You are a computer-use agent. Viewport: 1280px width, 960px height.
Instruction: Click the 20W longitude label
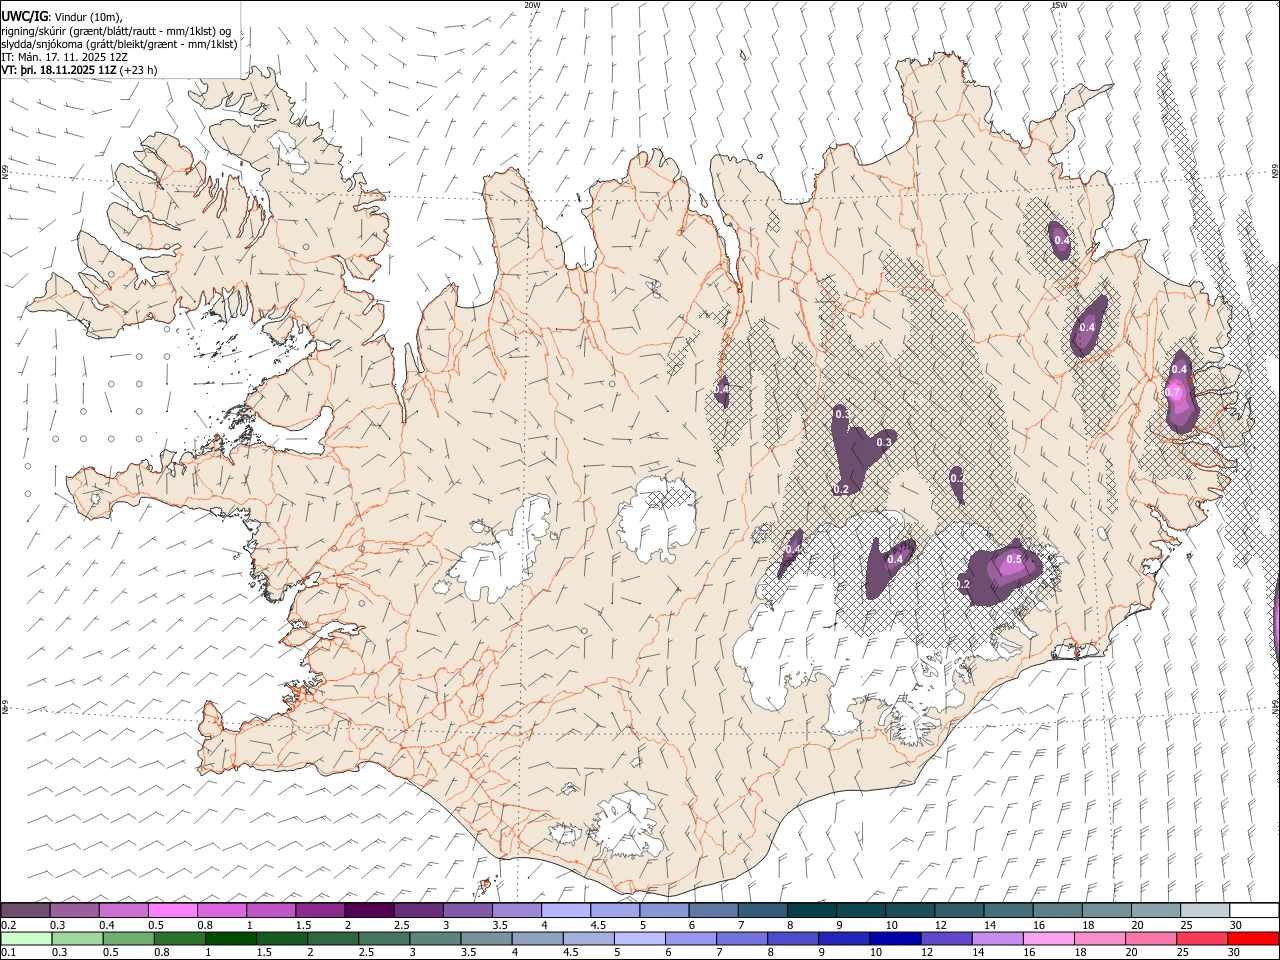click(x=532, y=5)
